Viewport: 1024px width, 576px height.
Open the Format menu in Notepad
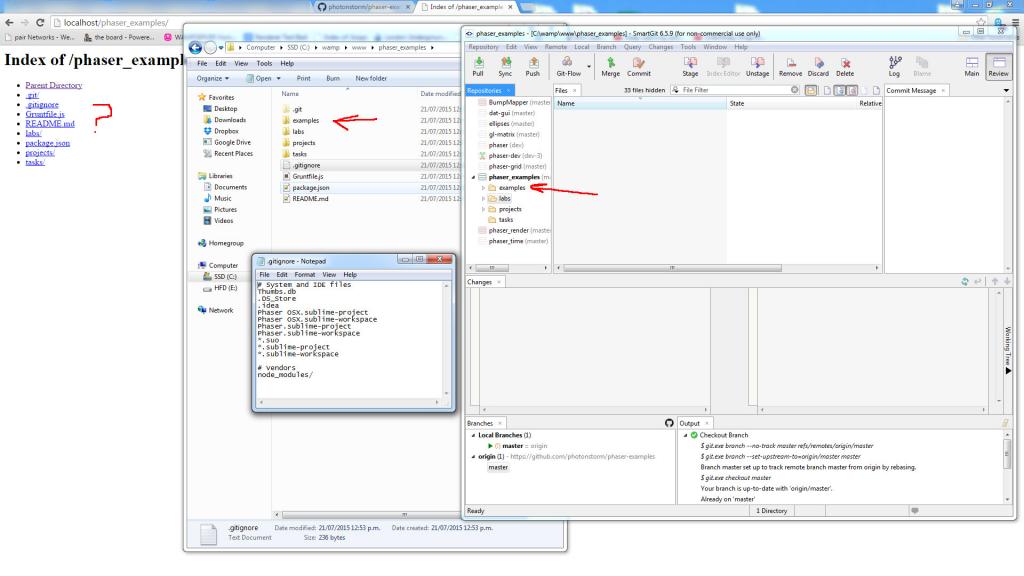[x=304, y=275]
